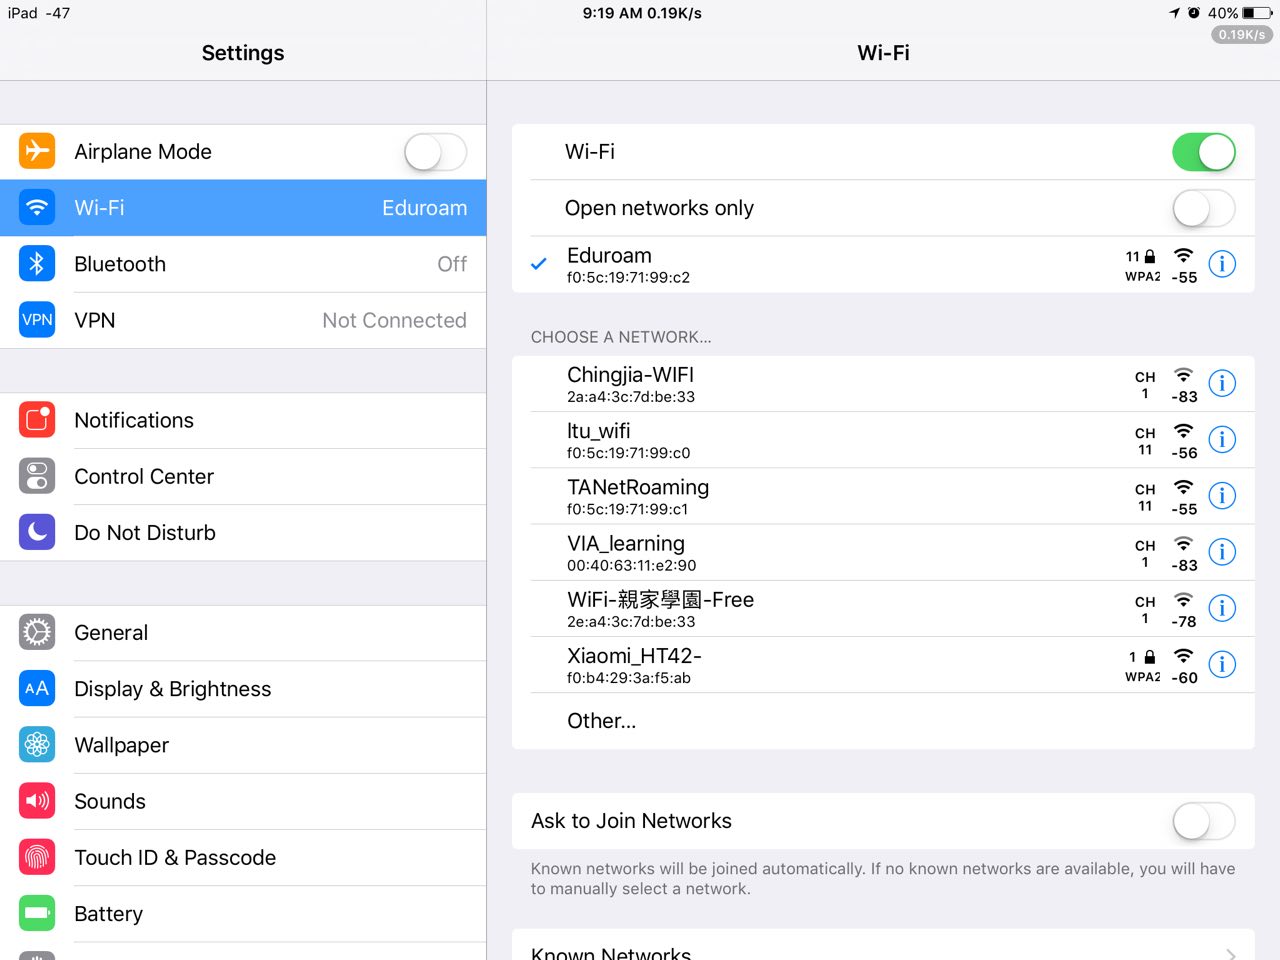Image resolution: width=1280 pixels, height=960 pixels.
Task: Tap the Bluetooth Off status text
Action: point(452,264)
